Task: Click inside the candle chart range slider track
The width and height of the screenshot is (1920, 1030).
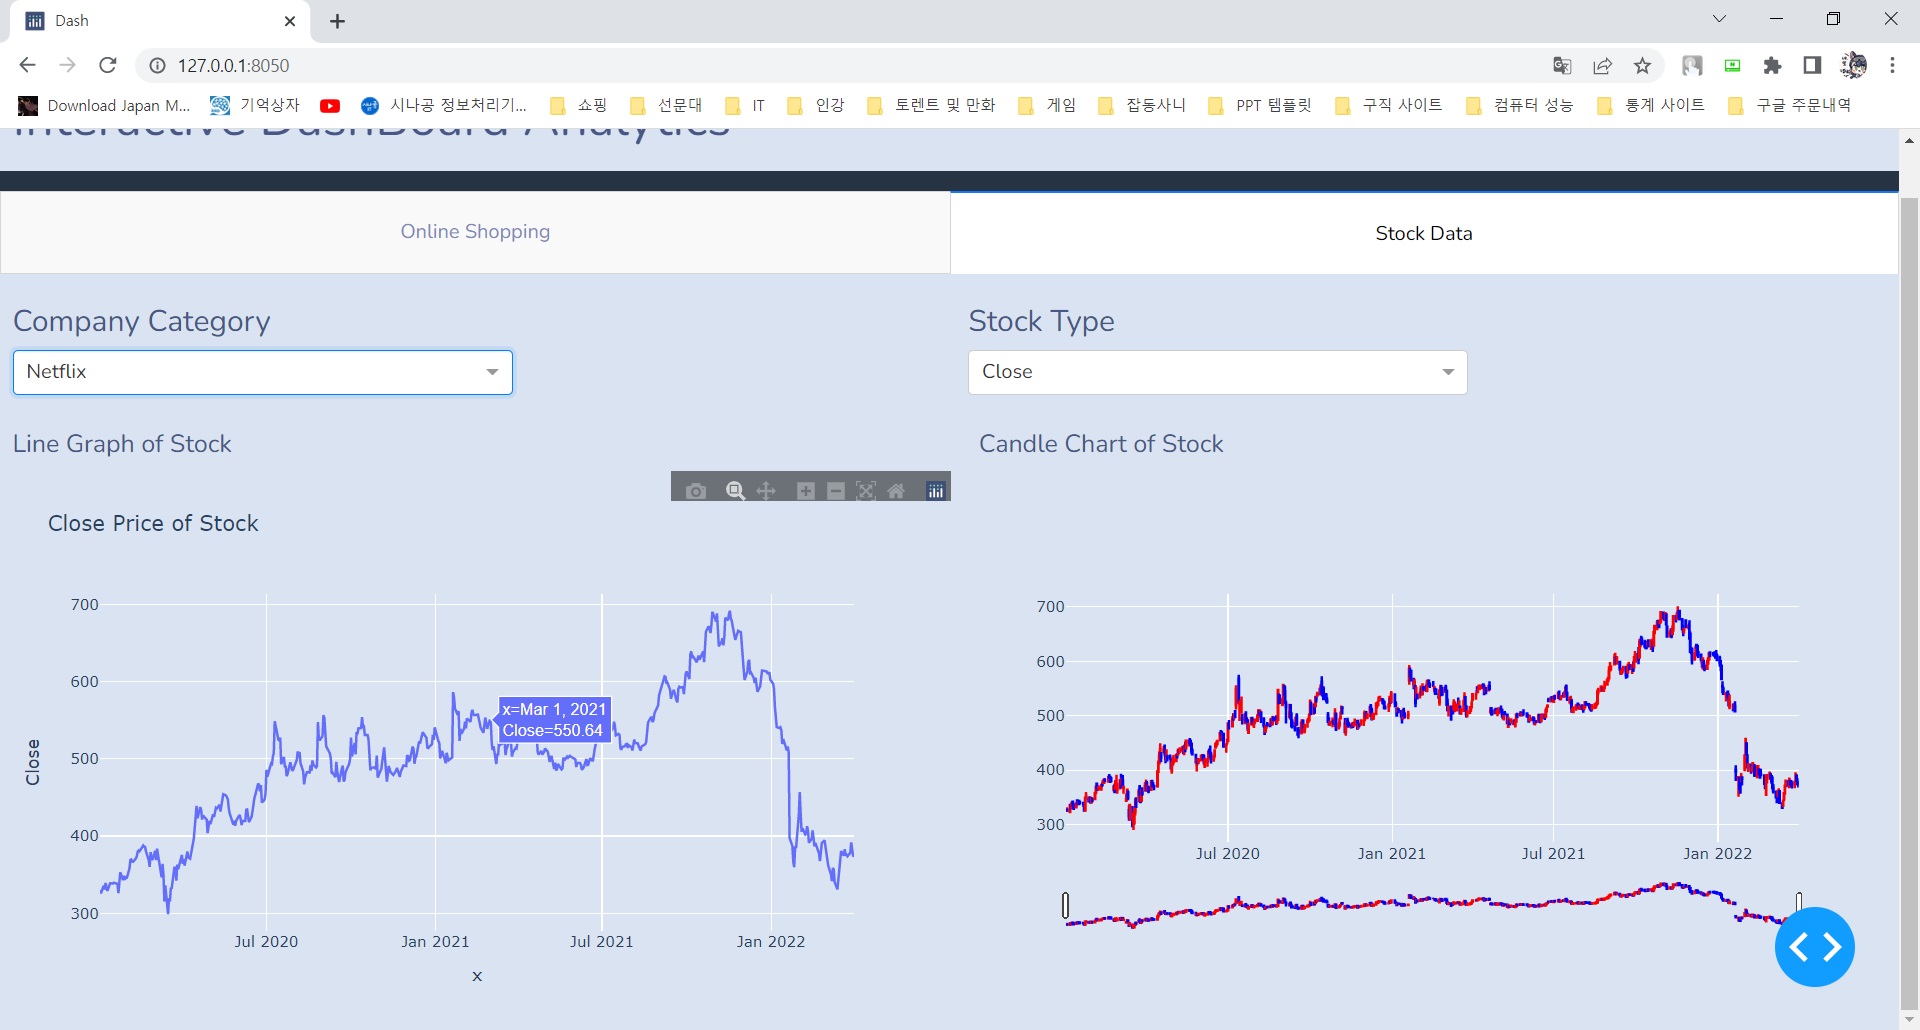Action: 1432,905
